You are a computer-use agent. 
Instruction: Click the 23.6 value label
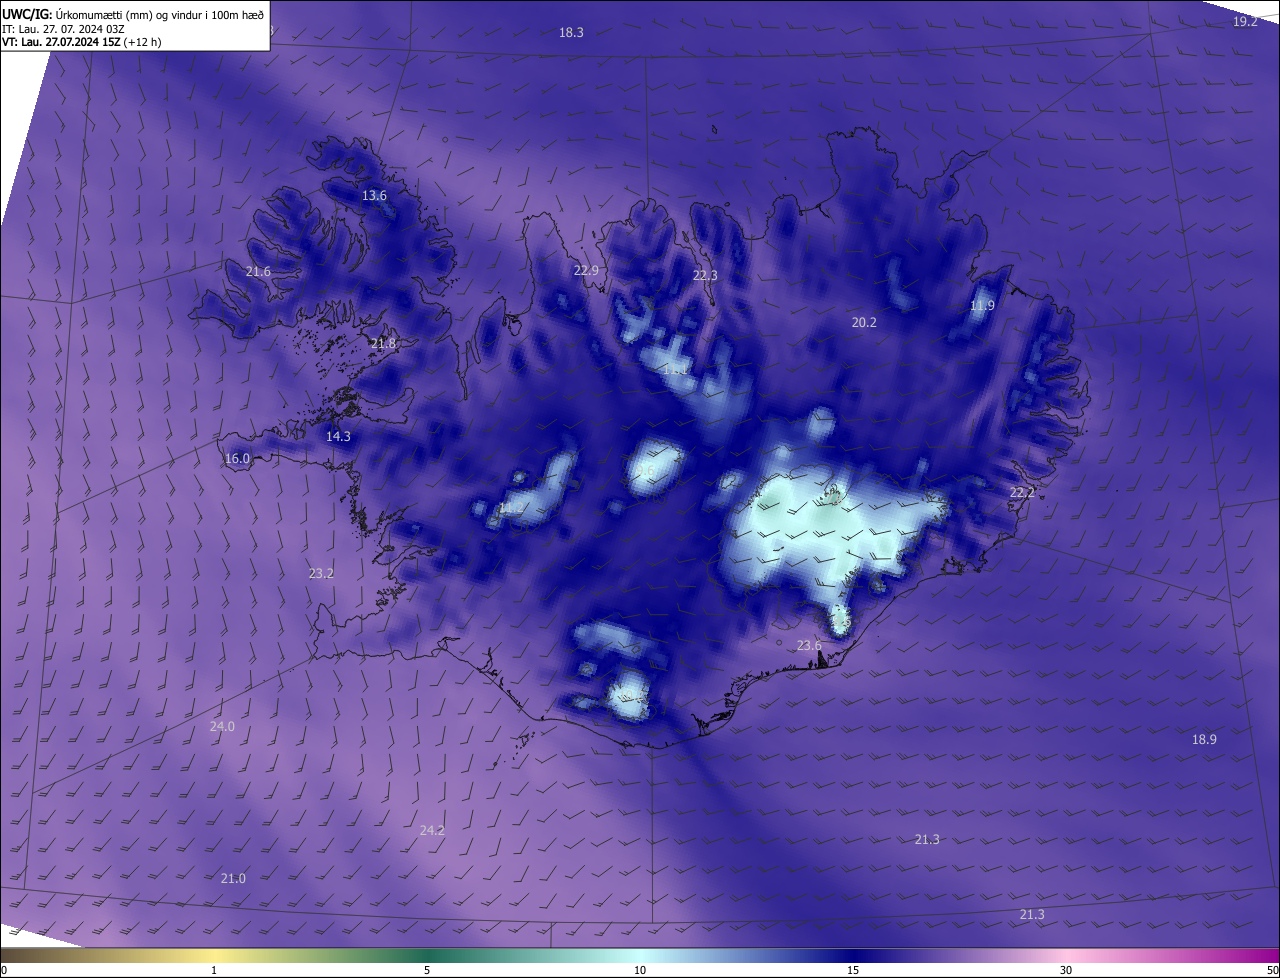(x=809, y=645)
